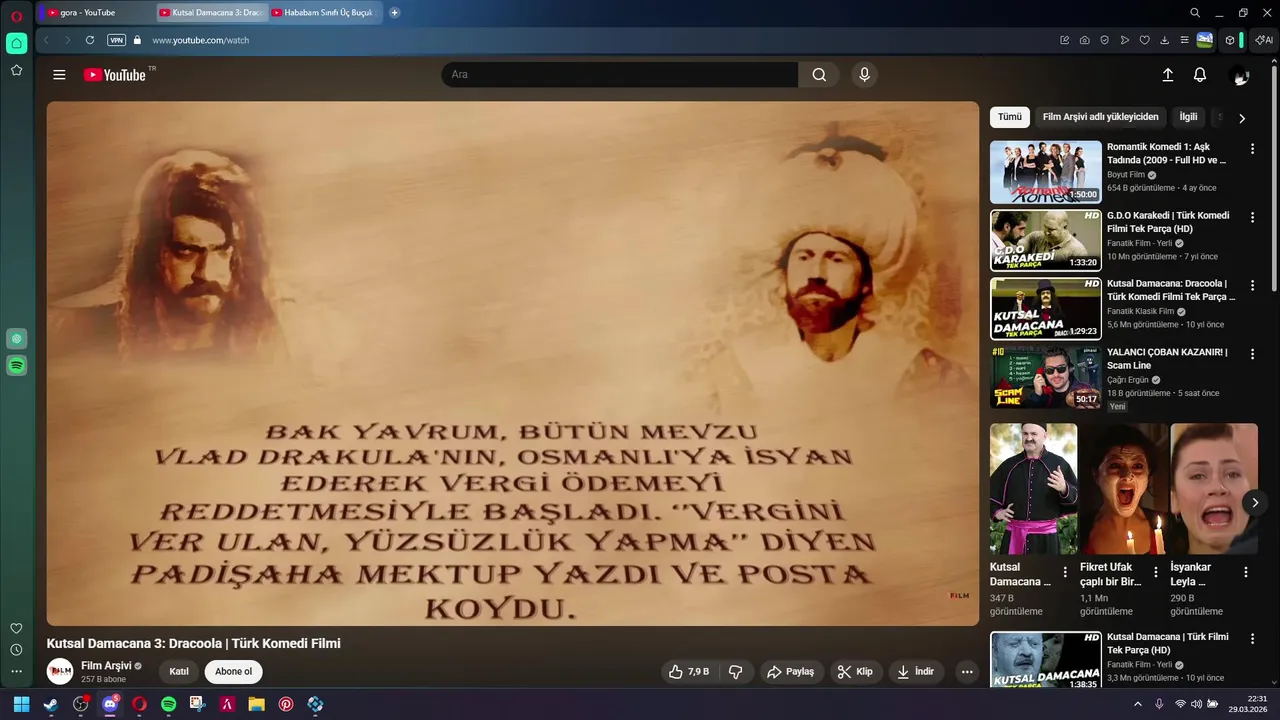The height and width of the screenshot is (720, 1280).
Task: Select the Tümü filter chip
Action: tap(1010, 117)
